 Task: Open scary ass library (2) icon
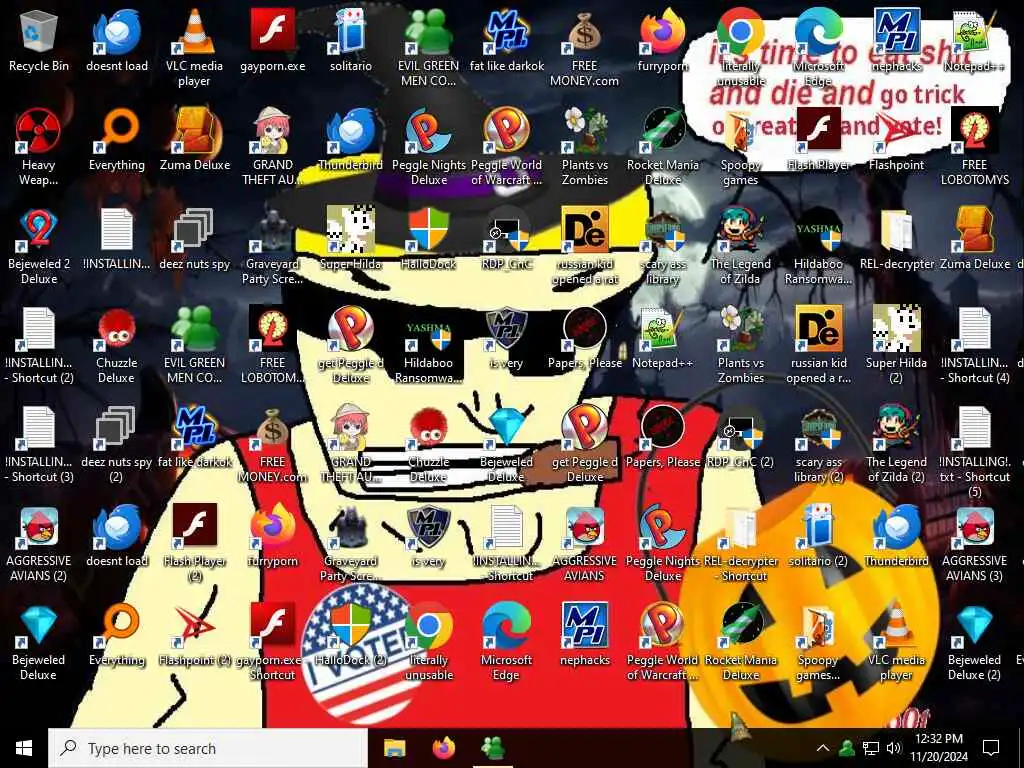818,444
